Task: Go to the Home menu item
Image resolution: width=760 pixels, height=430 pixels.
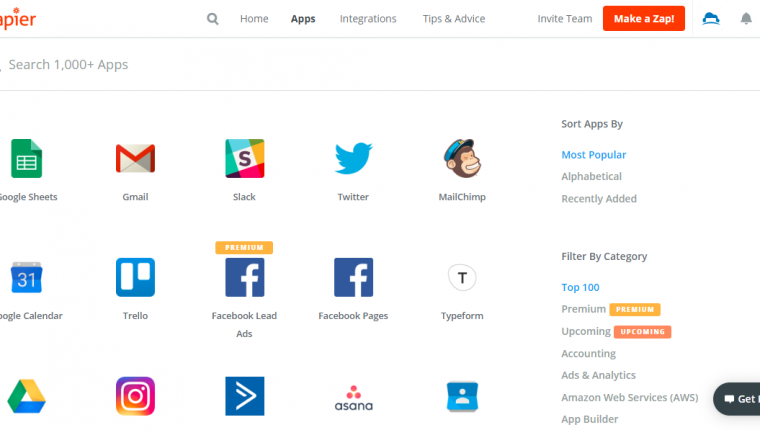Action: 254,19
